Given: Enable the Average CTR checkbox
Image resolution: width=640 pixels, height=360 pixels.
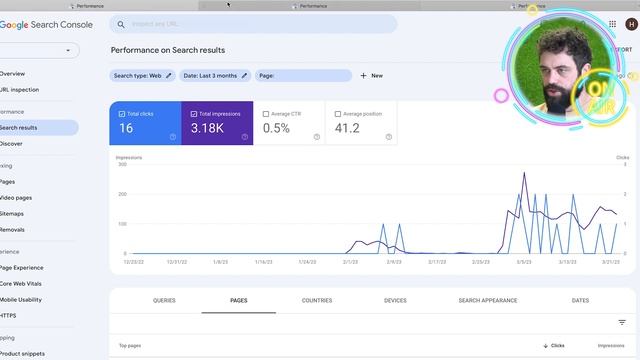Looking at the screenshot, I should [266, 114].
